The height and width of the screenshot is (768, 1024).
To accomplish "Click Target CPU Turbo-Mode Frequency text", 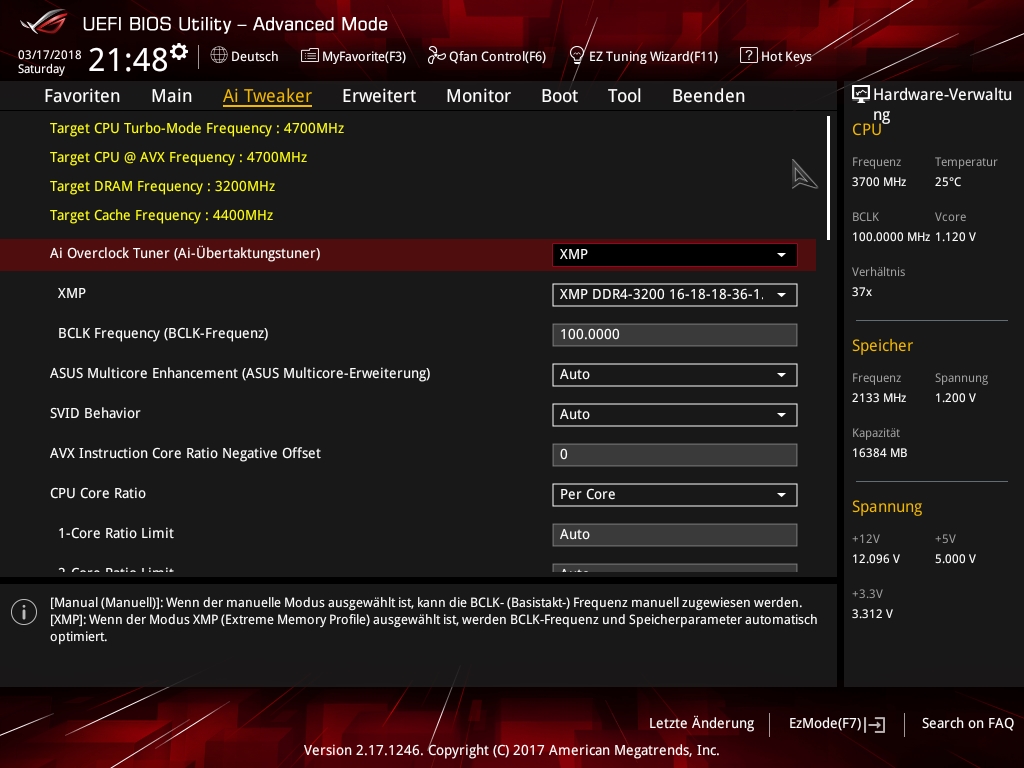I will coord(197,129).
